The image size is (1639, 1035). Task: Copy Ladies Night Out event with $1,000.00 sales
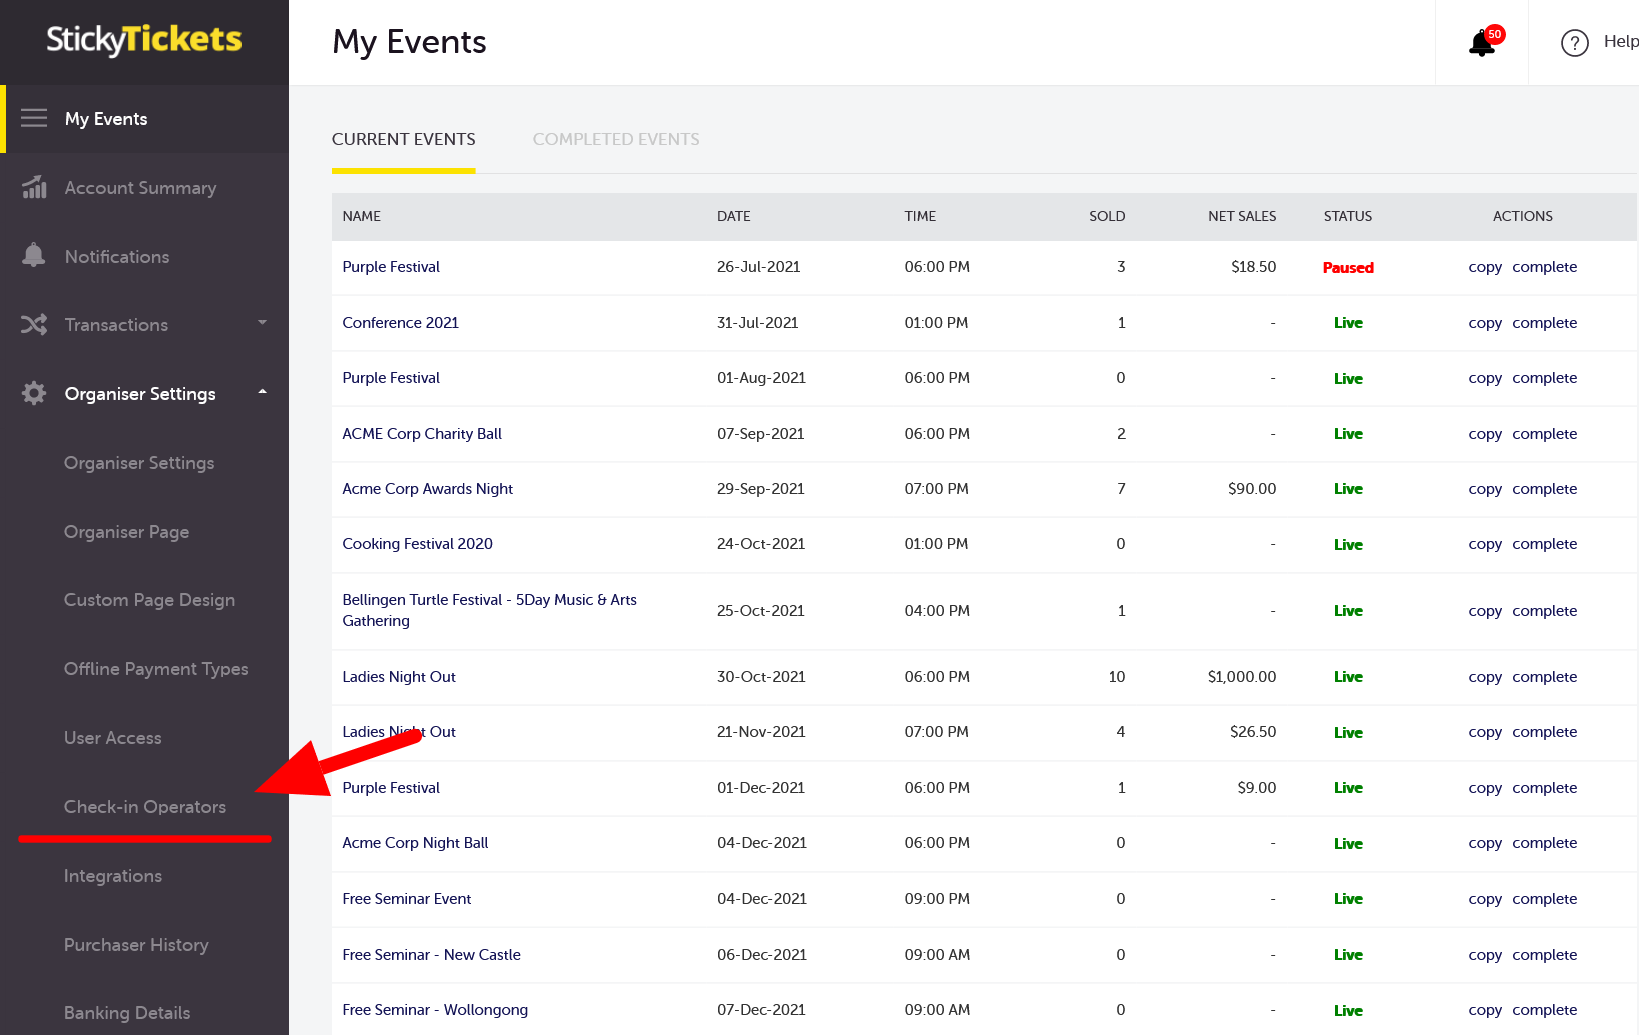click(x=1485, y=677)
